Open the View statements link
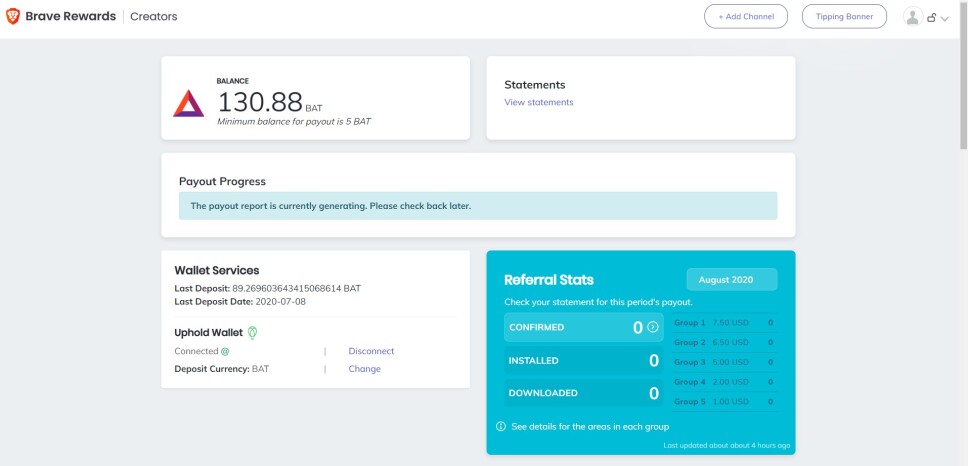This screenshot has width=968, height=466. [x=538, y=102]
